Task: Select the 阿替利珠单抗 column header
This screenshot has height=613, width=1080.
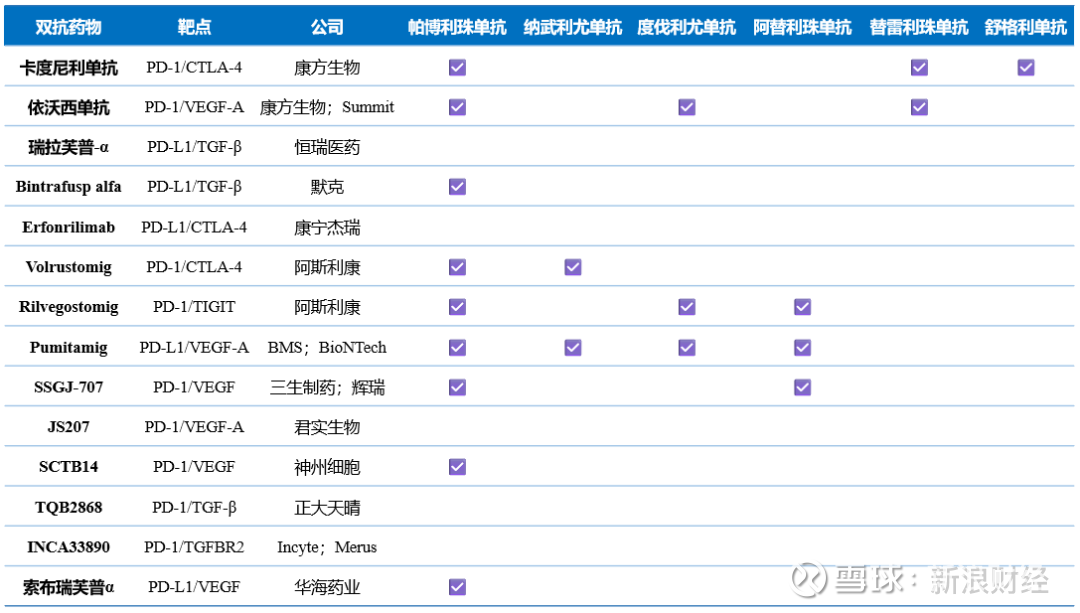Action: [x=802, y=27]
